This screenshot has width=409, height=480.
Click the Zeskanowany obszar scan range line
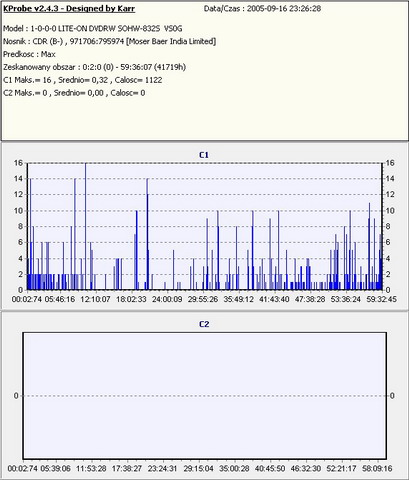[x=94, y=67]
